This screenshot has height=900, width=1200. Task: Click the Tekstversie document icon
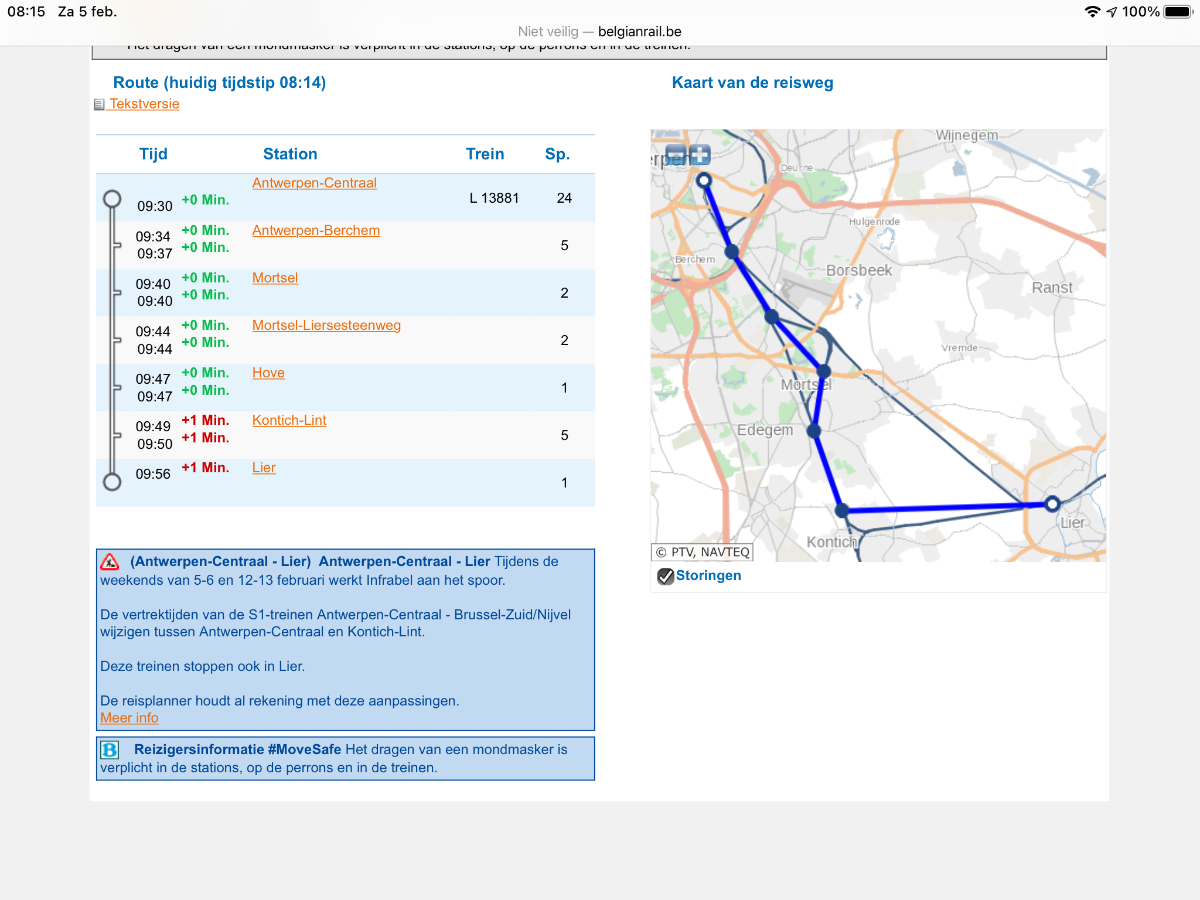pyautogui.click(x=99, y=105)
